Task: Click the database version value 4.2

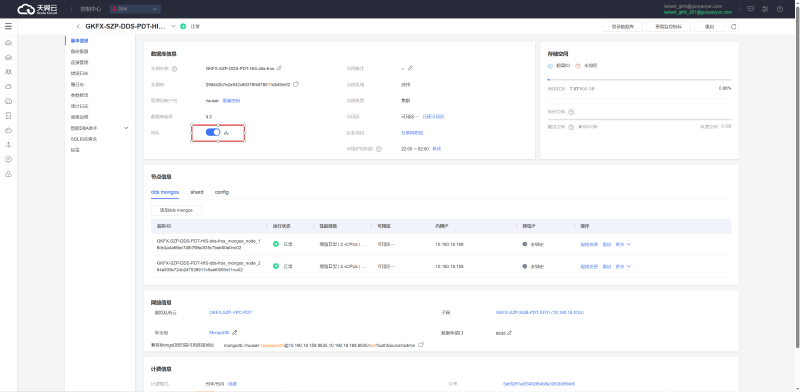Action: [x=209, y=117]
